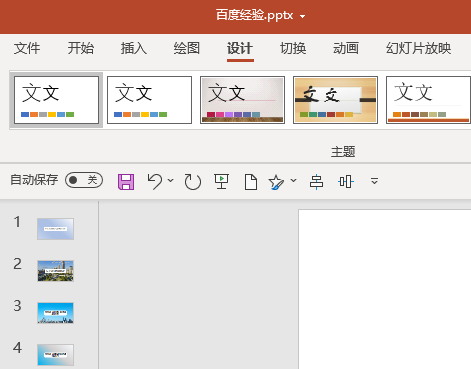Image resolution: width=471 pixels, height=369 pixels.
Task: Click the Redo icon
Action: click(x=193, y=182)
